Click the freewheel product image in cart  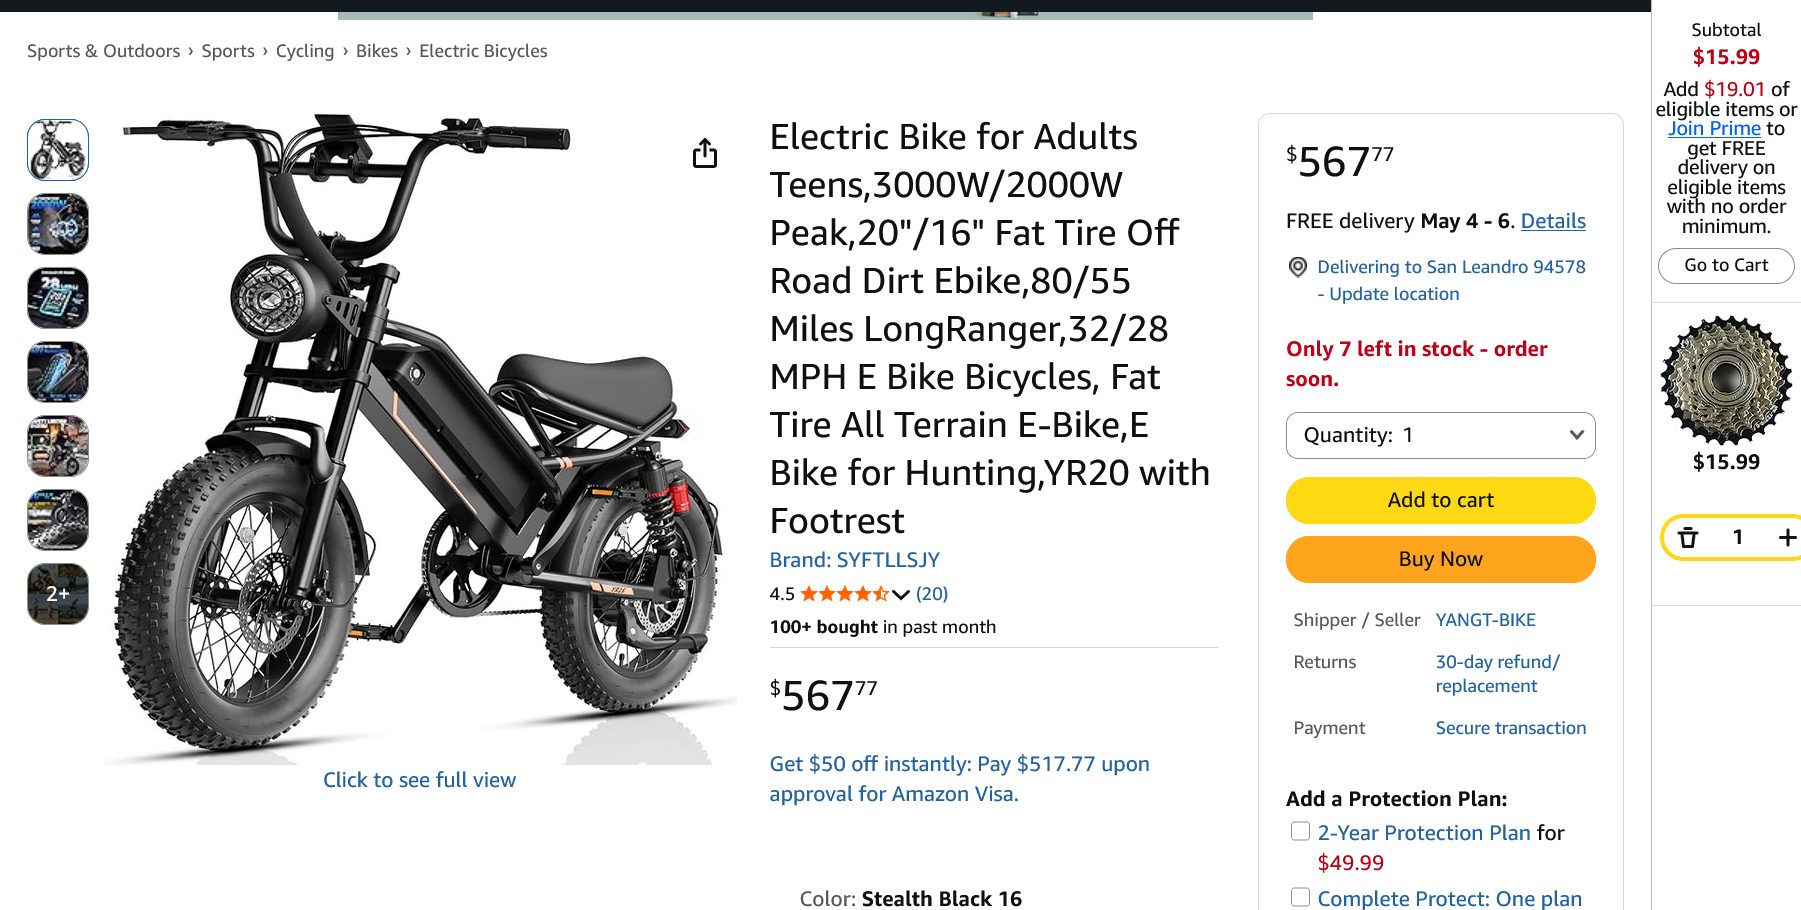click(x=1726, y=380)
